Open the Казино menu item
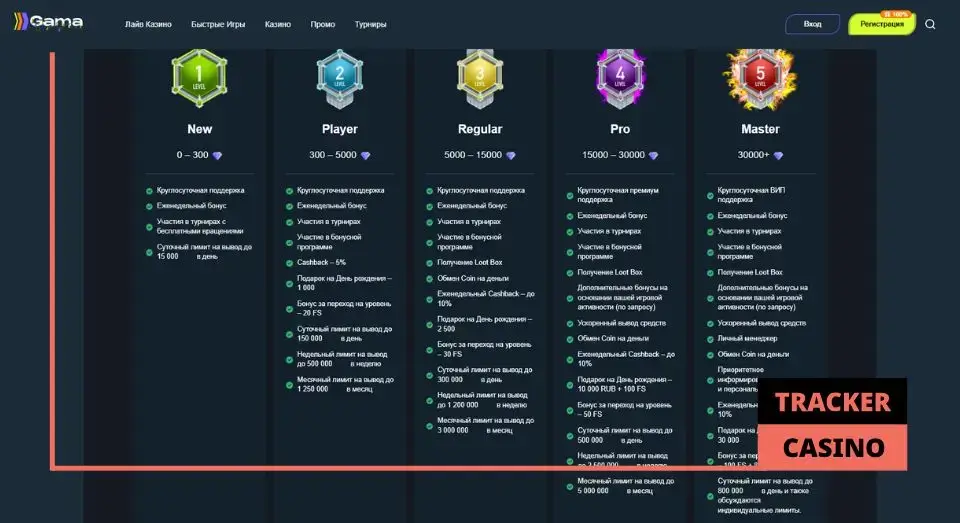Viewport: 960px width, 523px height. [x=278, y=24]
